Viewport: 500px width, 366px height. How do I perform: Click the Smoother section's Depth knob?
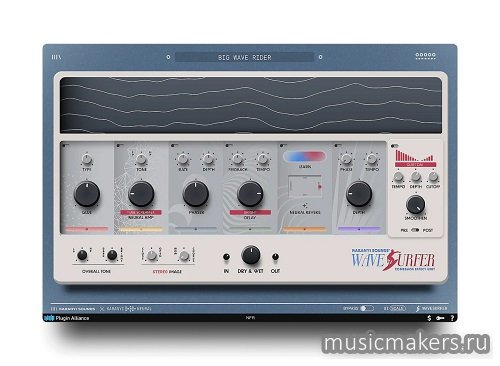[416, 177]
